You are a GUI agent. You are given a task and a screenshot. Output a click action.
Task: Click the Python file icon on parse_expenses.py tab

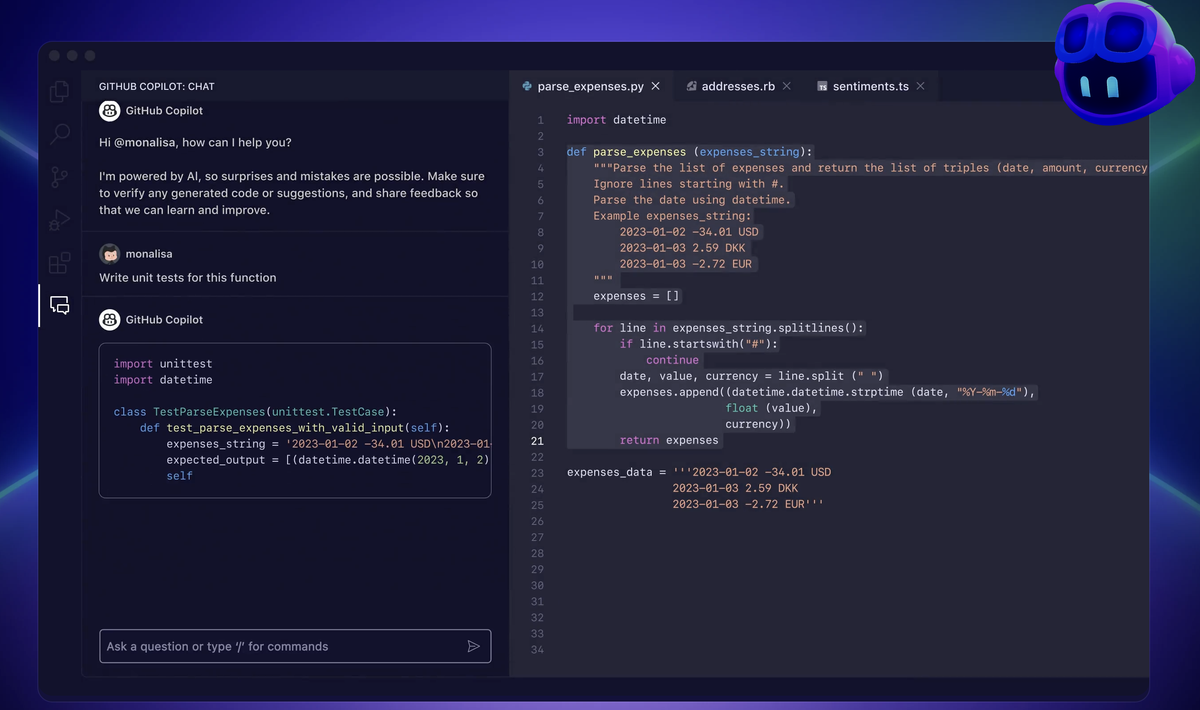click(x=527, y=87)
